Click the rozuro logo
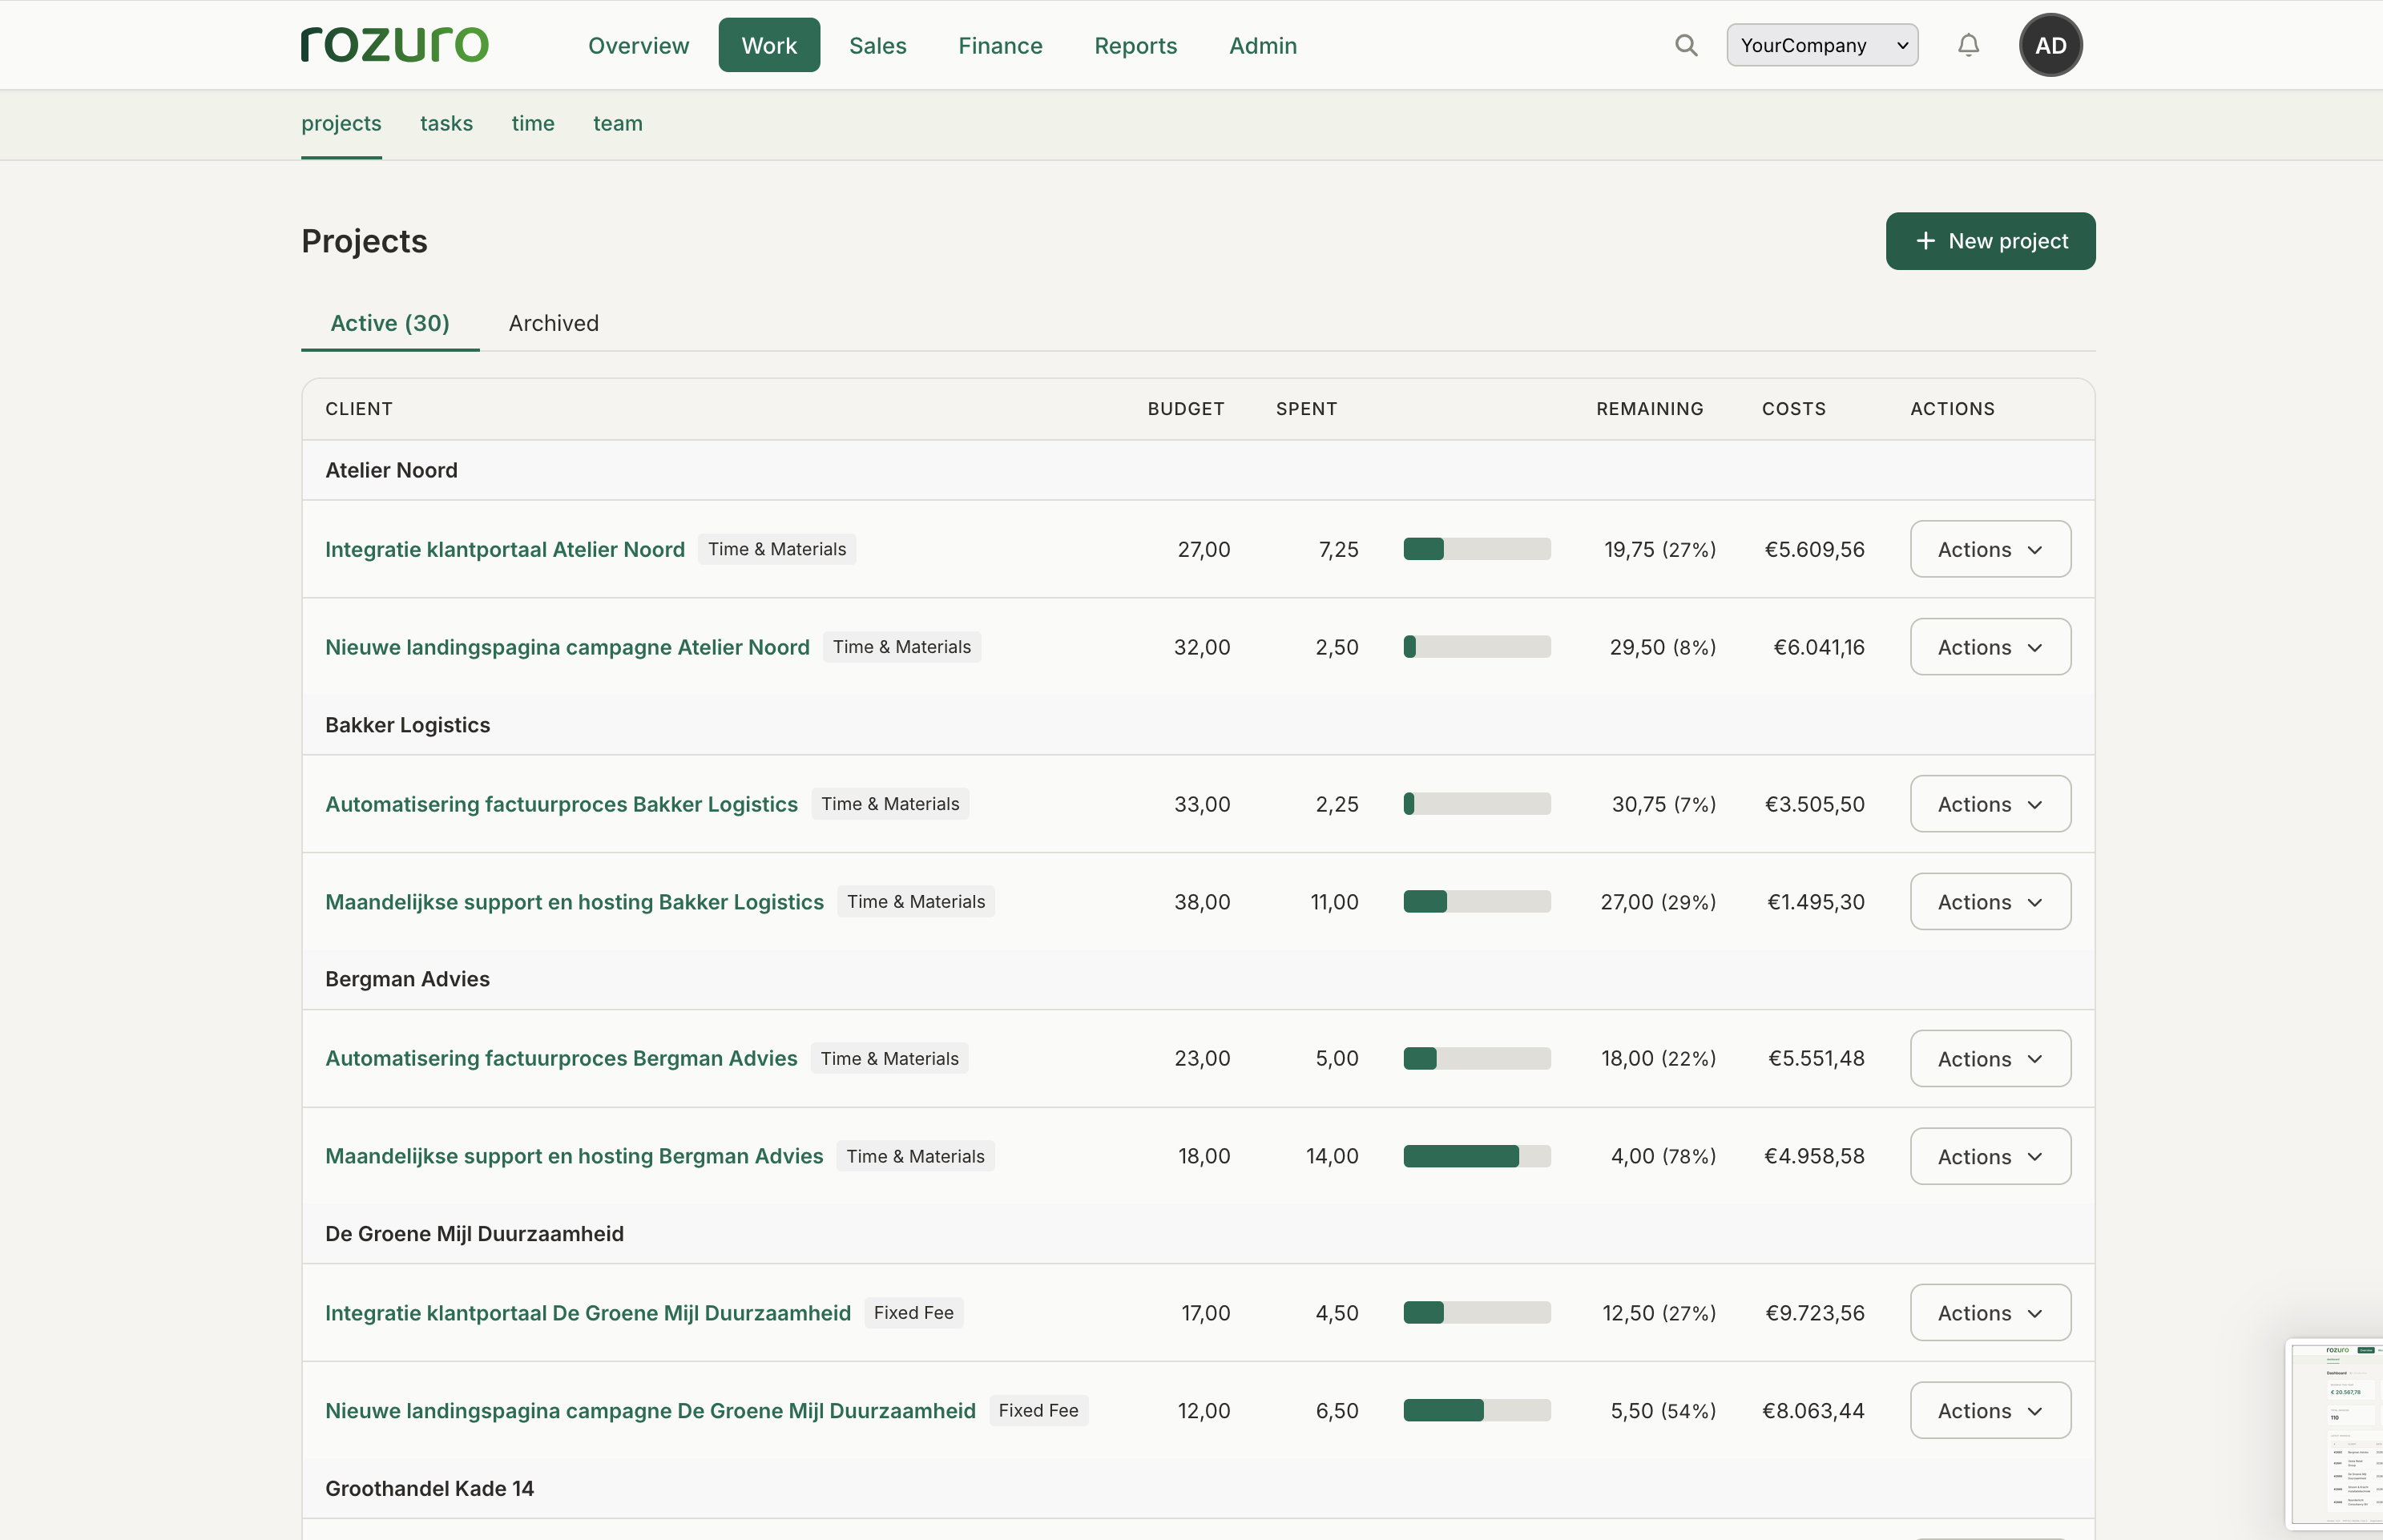This screenshot has width=2383, height=1540. (x=395, y=45)
